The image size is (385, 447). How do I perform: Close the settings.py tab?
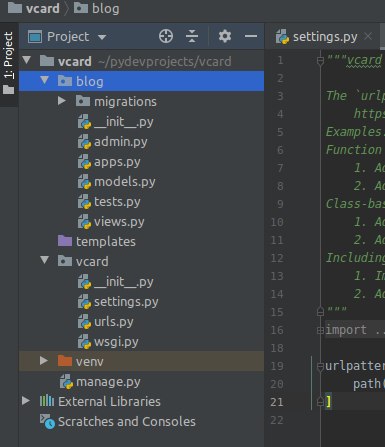(x=368, y=36)
